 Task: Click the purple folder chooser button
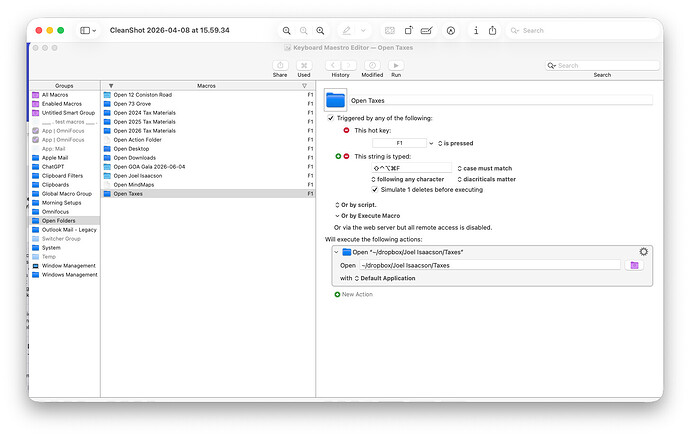click(x=634, y=265)
